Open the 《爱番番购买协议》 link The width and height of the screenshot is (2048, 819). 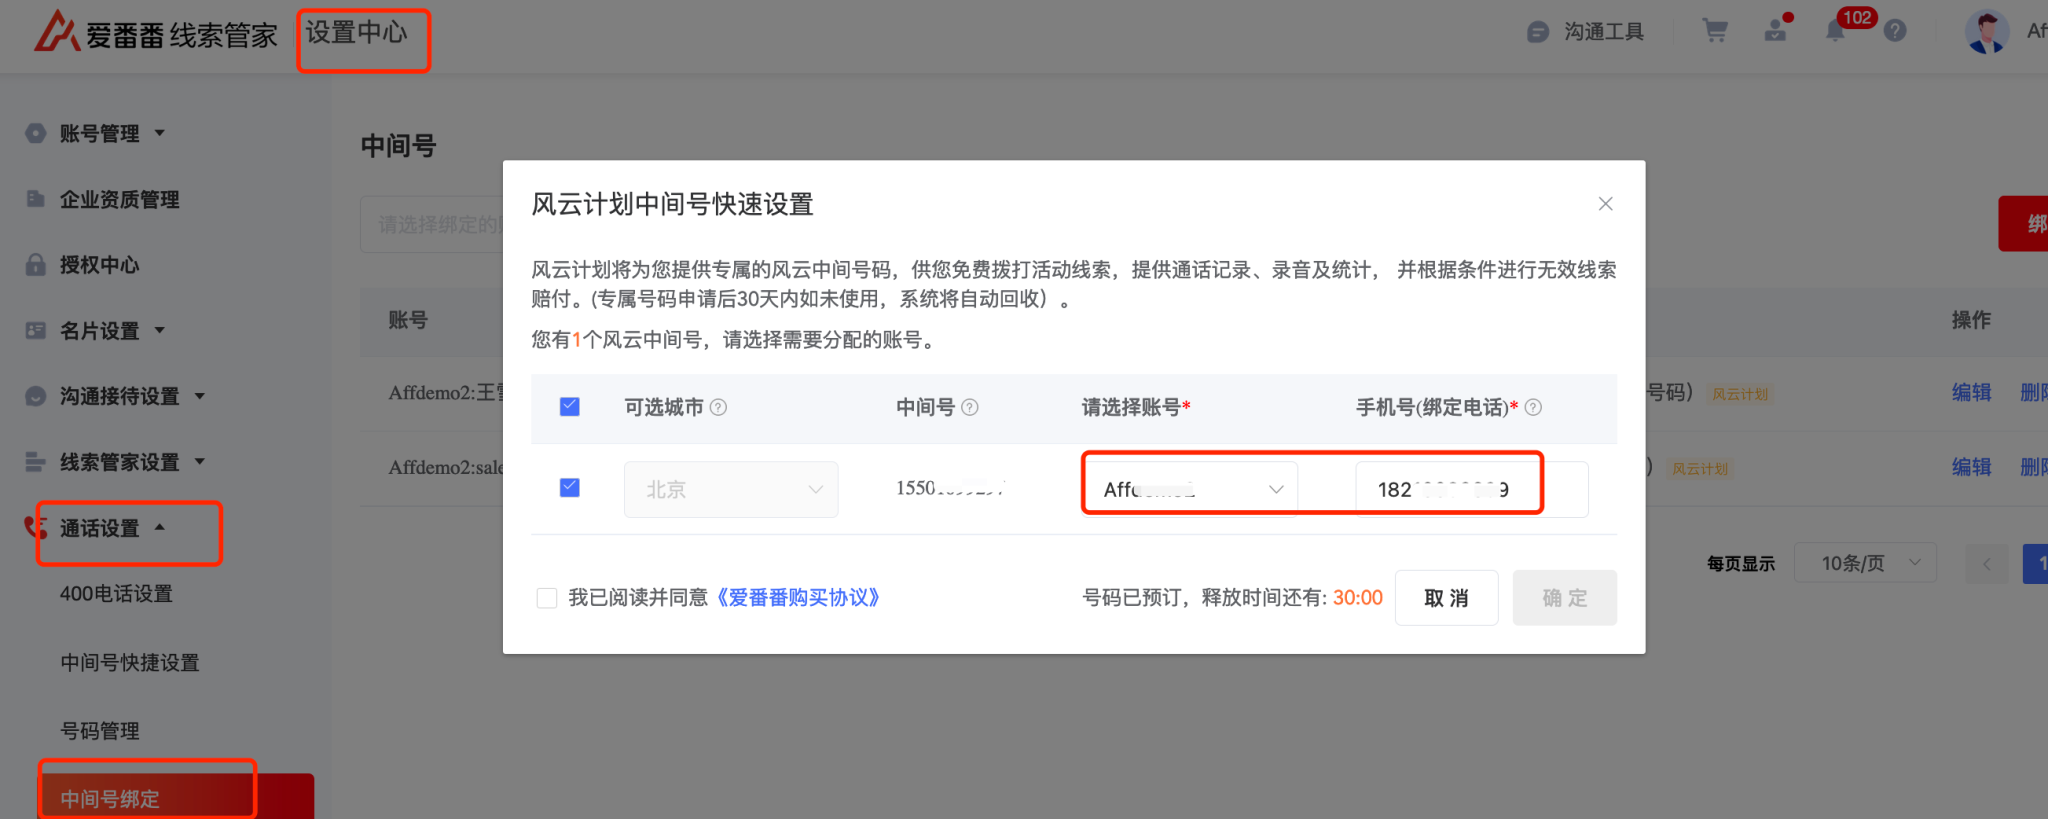coord(798,598)
